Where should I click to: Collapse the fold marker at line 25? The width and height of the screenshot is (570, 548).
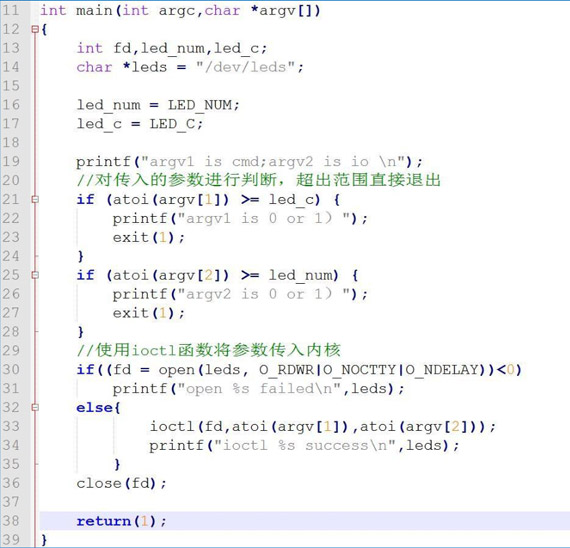click(35, 275)
